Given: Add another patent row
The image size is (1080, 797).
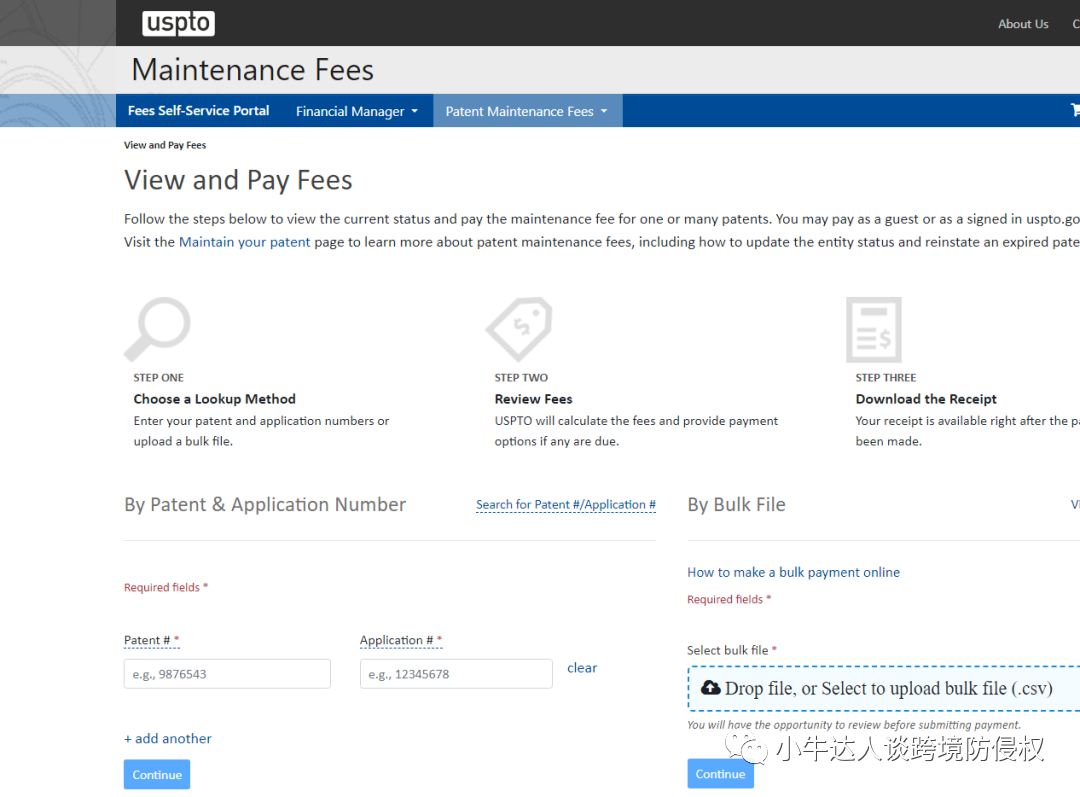Looking at the screenshot, I should (x=168, y=738).
